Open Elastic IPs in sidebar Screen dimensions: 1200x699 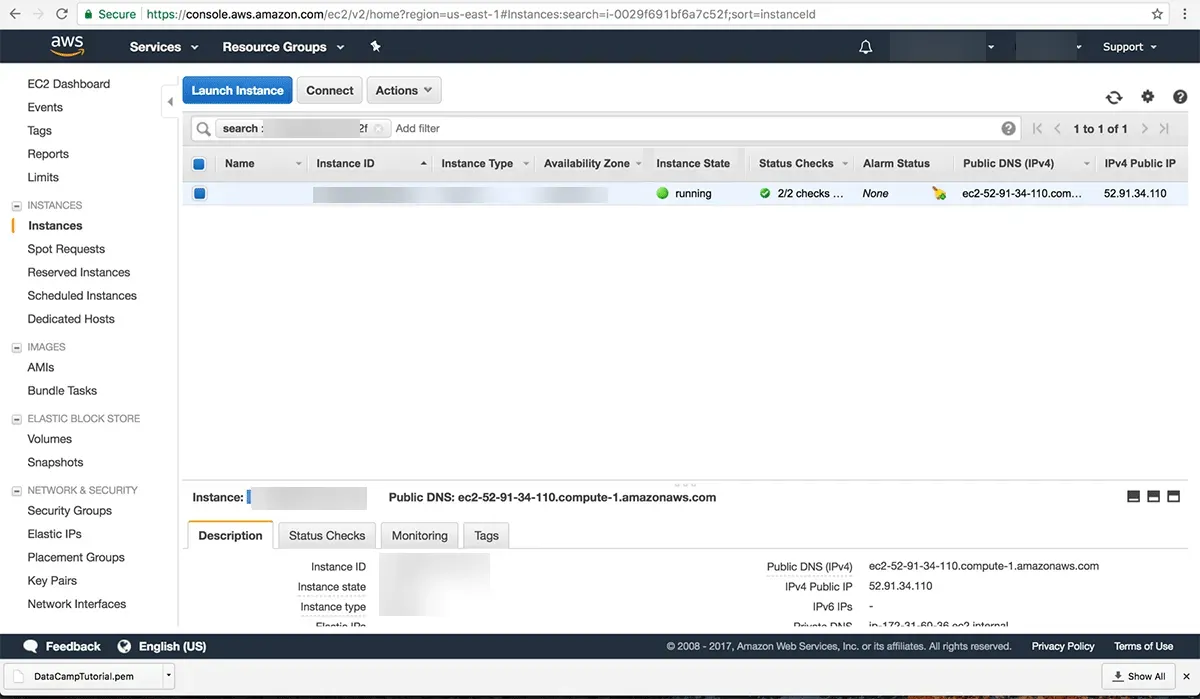click(x=55, y=534)
